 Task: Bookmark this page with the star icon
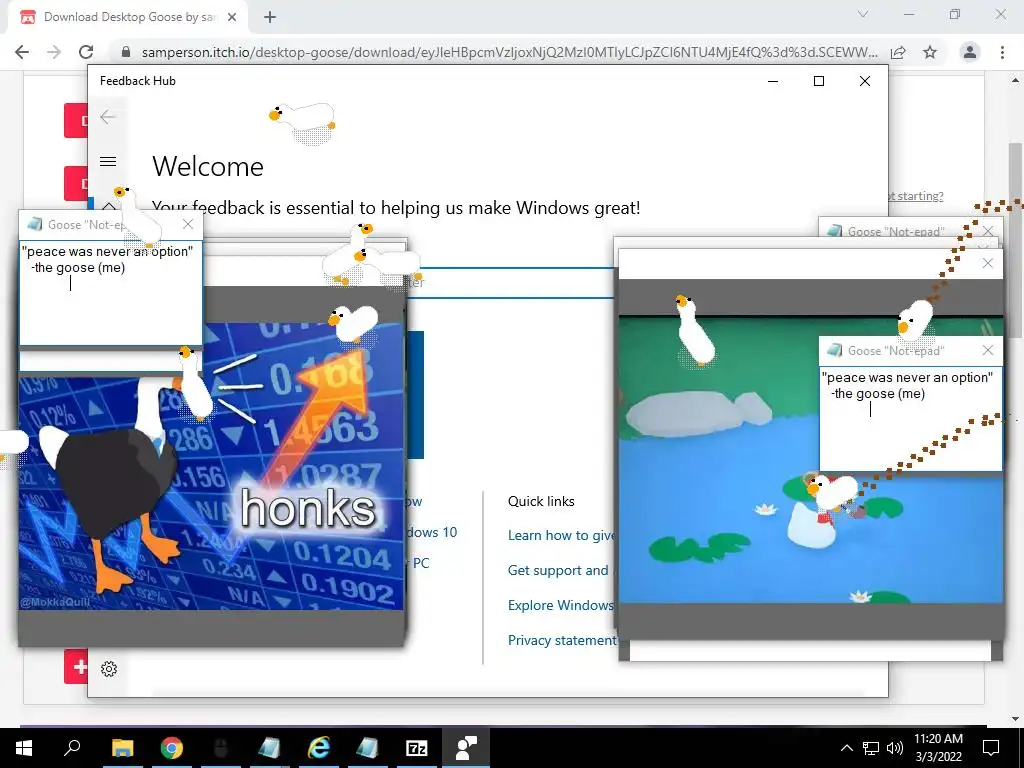930,52
